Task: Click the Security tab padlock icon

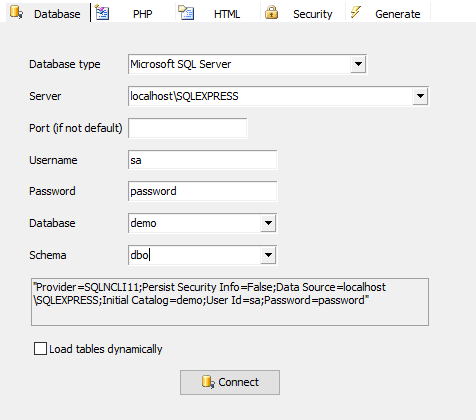Action: pyautogui.click(x=271, y=13)
